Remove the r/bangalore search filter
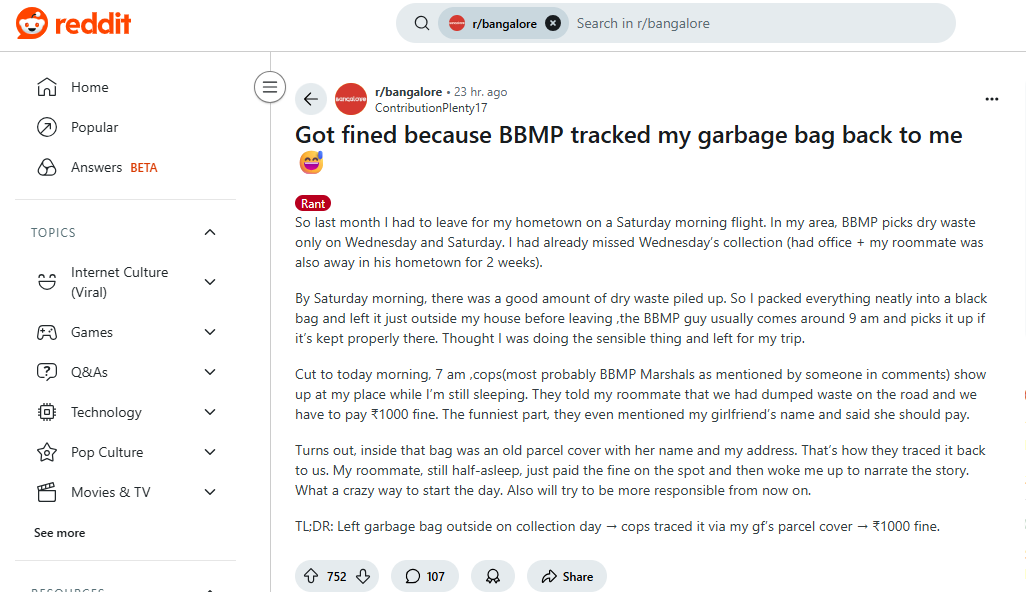 [x=553, y=23]
